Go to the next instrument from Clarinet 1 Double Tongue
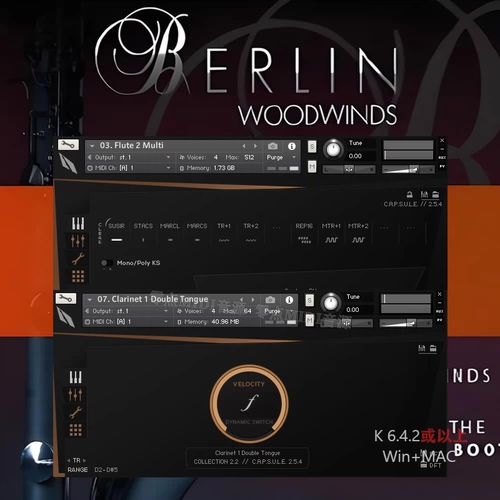This screenshot has width=500, height=500. pyautogui.click(x=253, y=300)
